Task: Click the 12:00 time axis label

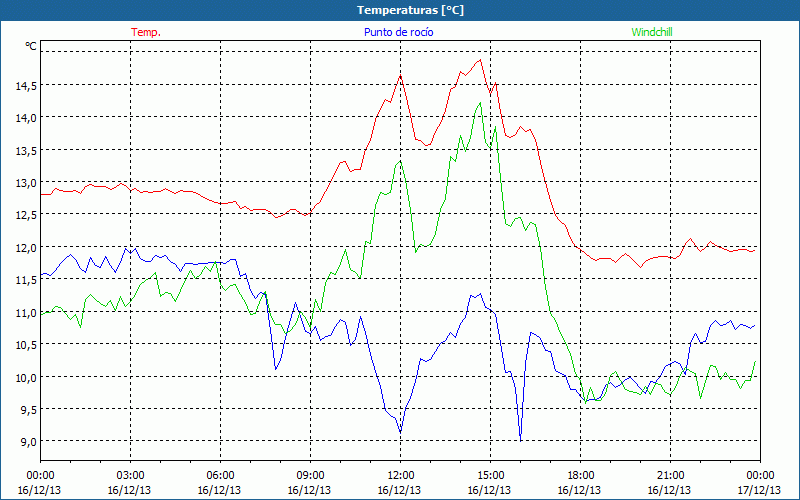Action: [x=401, y=476]
